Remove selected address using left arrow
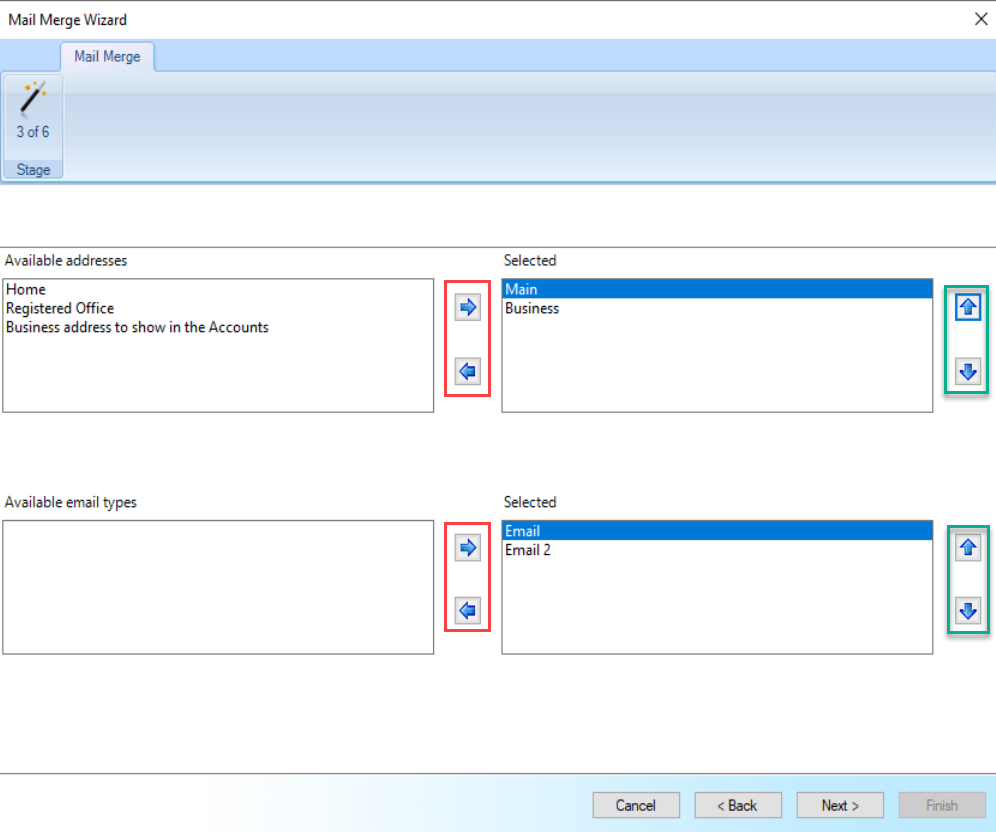Screen dimensions: 996x832 click(468, 371)
